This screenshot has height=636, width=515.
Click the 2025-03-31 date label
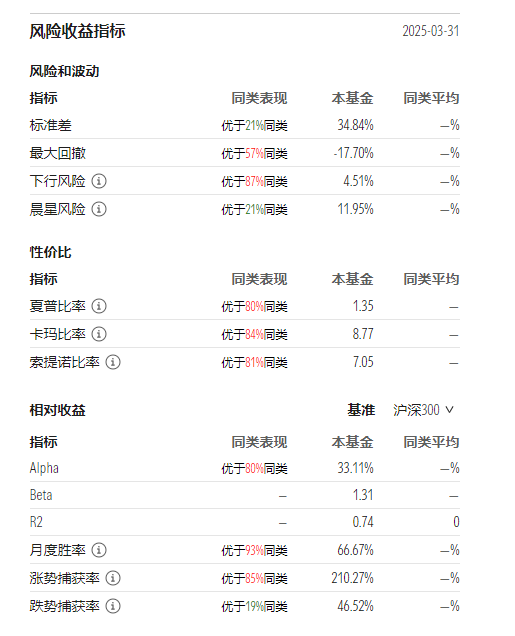[431, 31]
